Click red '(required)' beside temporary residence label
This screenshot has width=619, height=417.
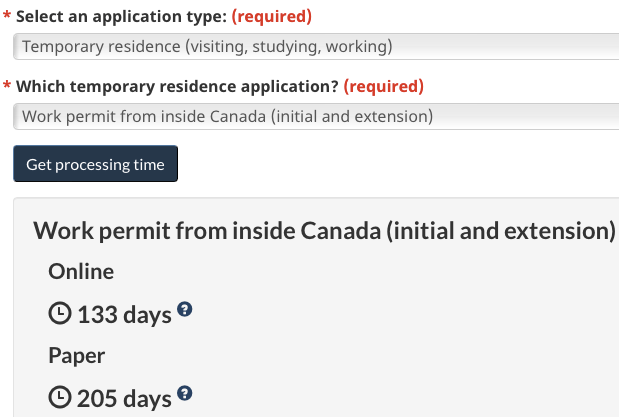click(x=384, y=86)
